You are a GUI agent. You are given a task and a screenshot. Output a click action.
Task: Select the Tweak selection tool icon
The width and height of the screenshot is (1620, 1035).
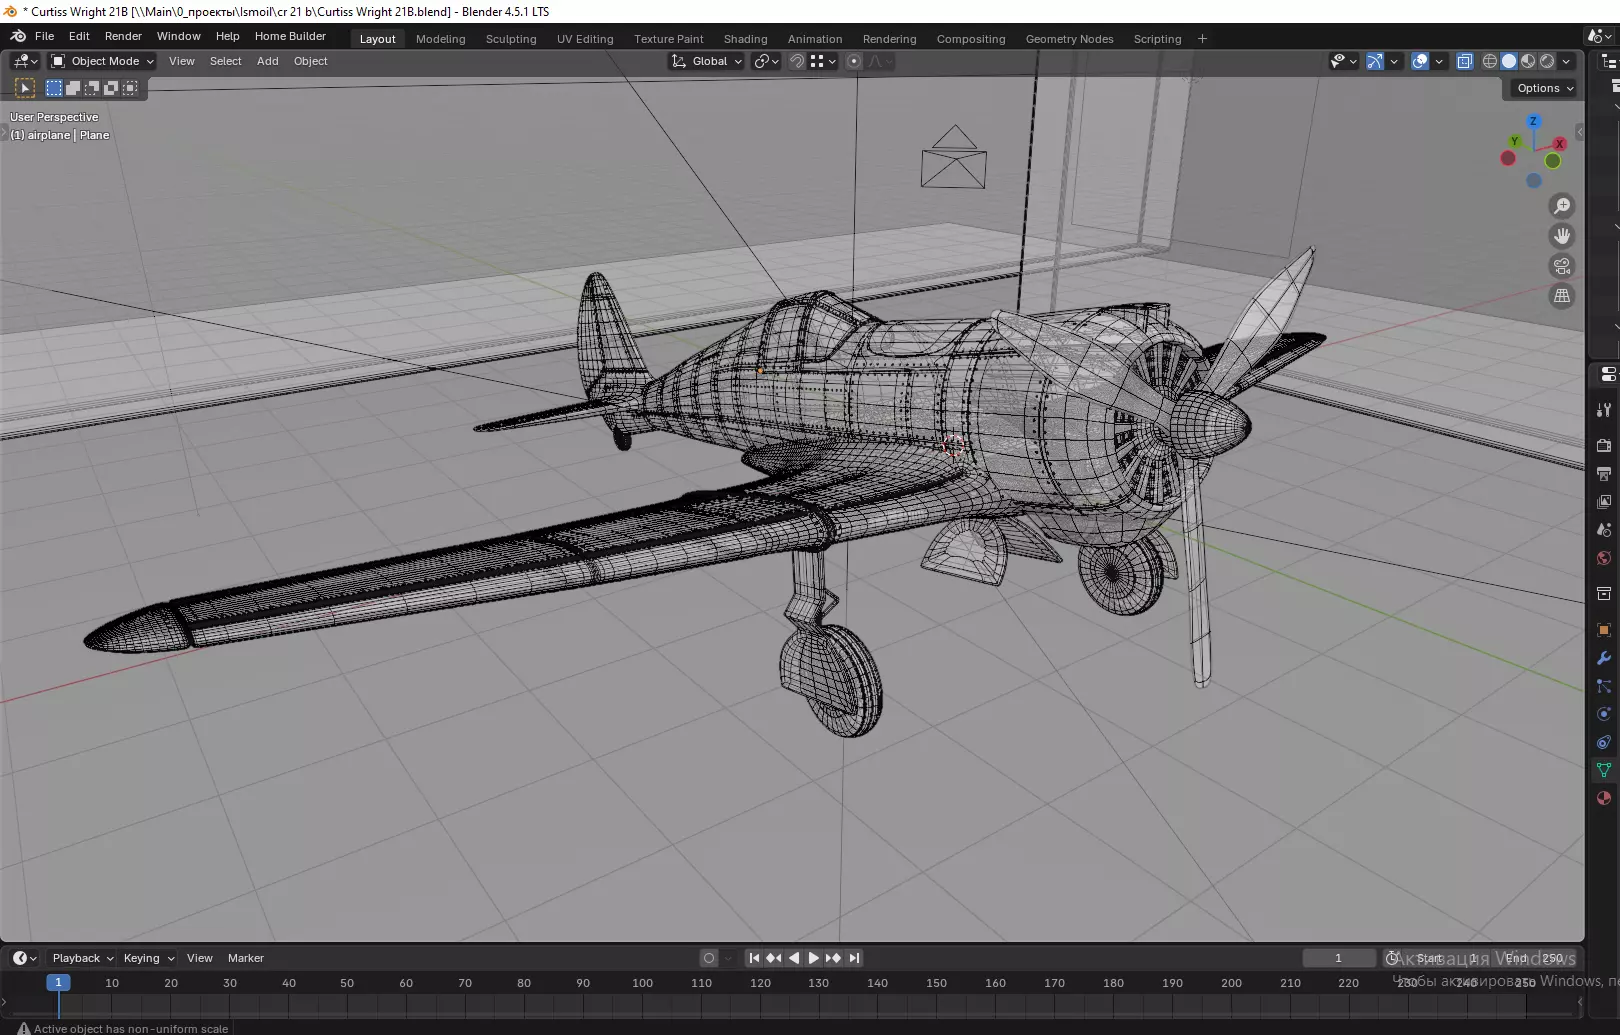point(26,88)
